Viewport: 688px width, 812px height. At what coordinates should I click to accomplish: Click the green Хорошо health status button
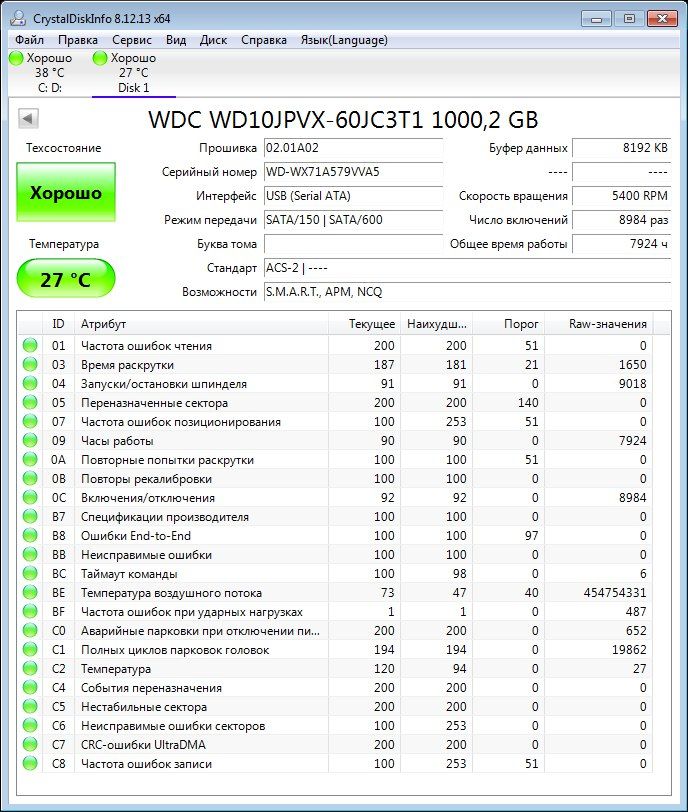click(x=66, y=193)
